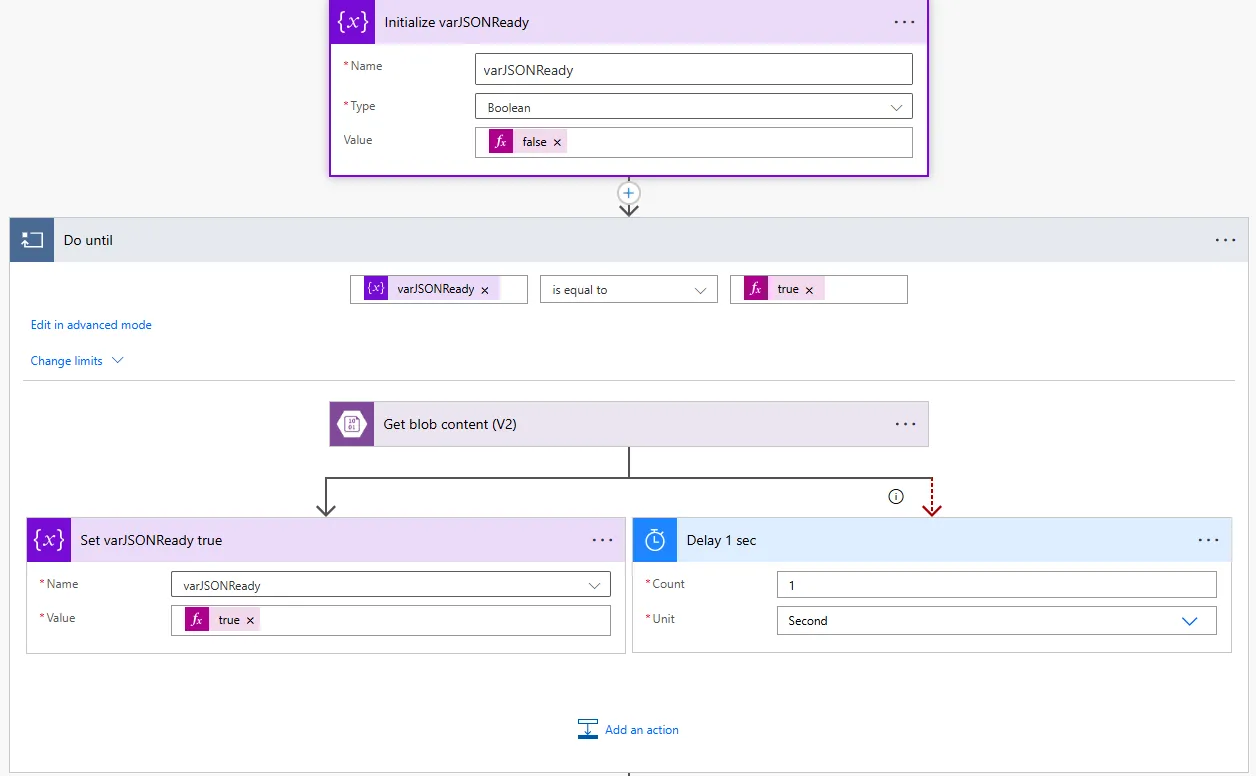Click the Set varJSONReady true variable icon

[49, 540]
